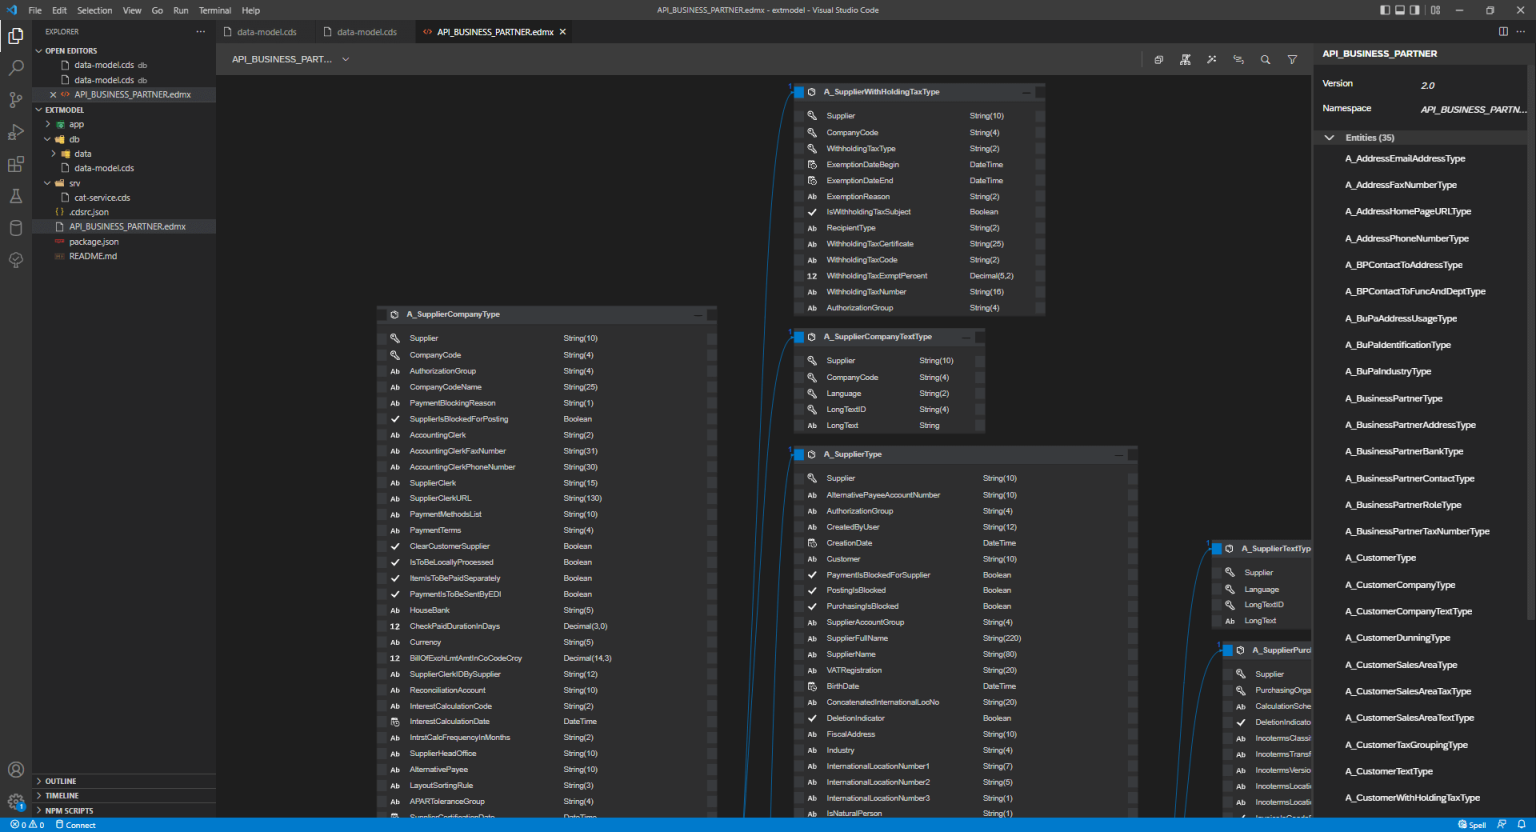The height and width of the screenshot is (832, 1536).
Task: Click the copy diagram icon in the diagram toolbar
Action: coord(1158,60)
